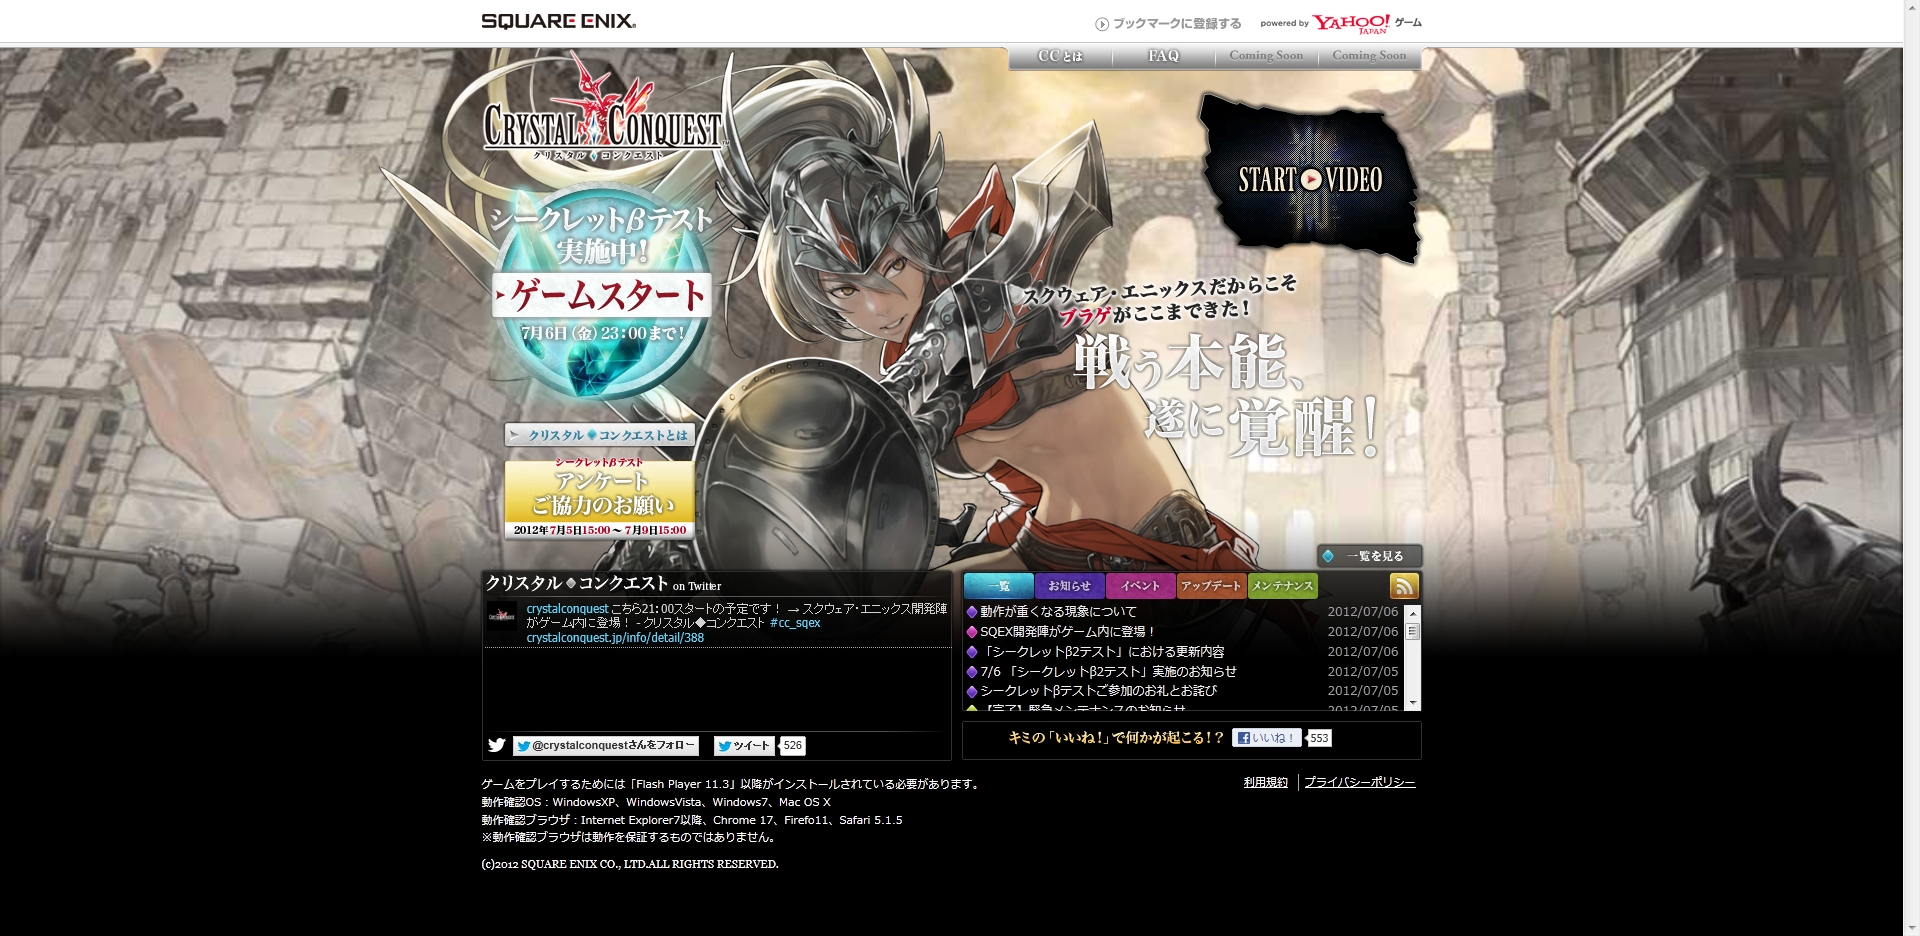Select the アップデート news tab
Screen dimensions: 1920x936
[1211, 586]
